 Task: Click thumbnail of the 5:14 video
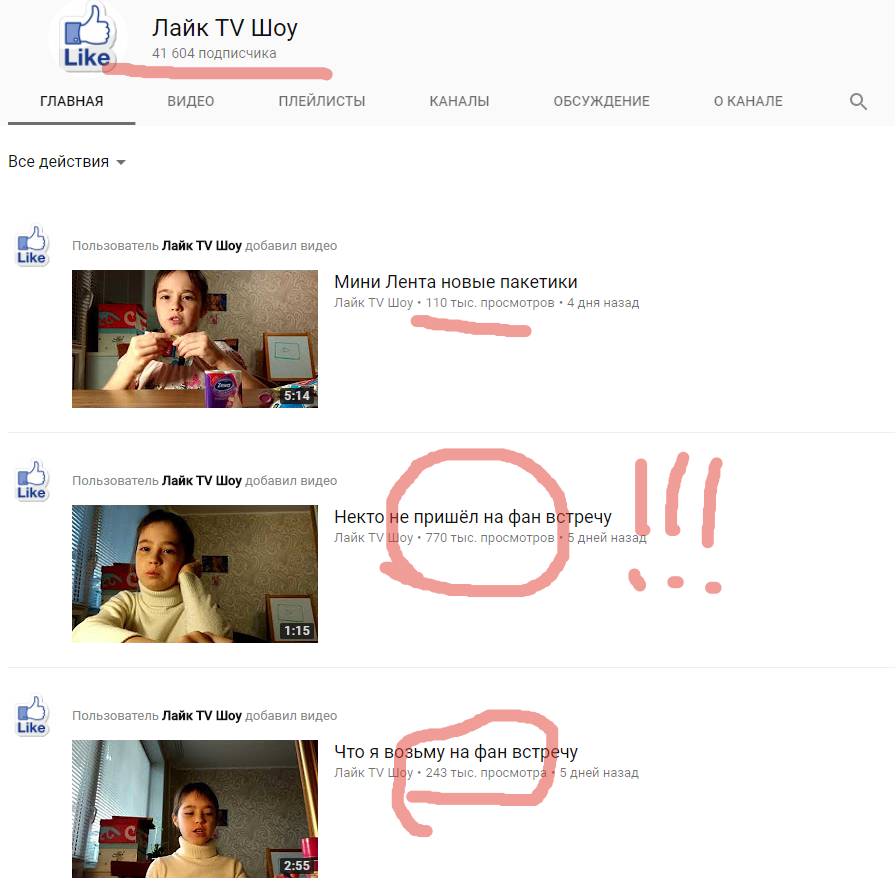pyautogui.click(x=195, y=339)
